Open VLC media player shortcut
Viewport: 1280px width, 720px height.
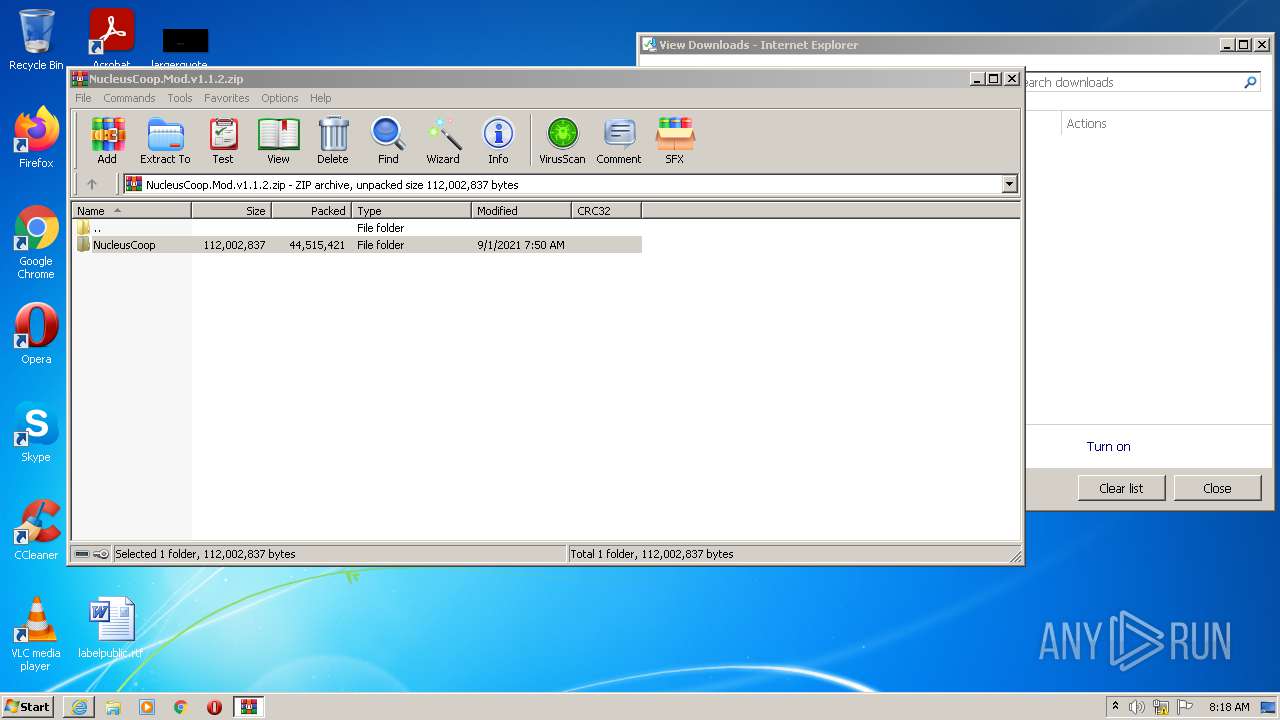pyautogui.click(x=36, y=634)
